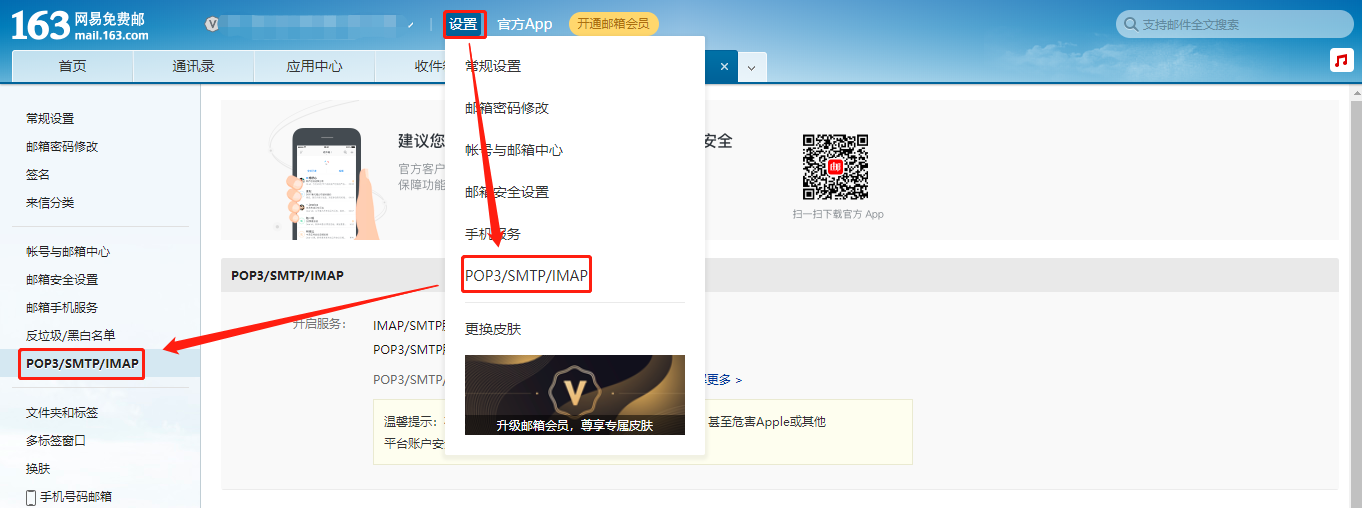
Task: Switch to the 应用中心 tab
Action: tap(314, 66)
